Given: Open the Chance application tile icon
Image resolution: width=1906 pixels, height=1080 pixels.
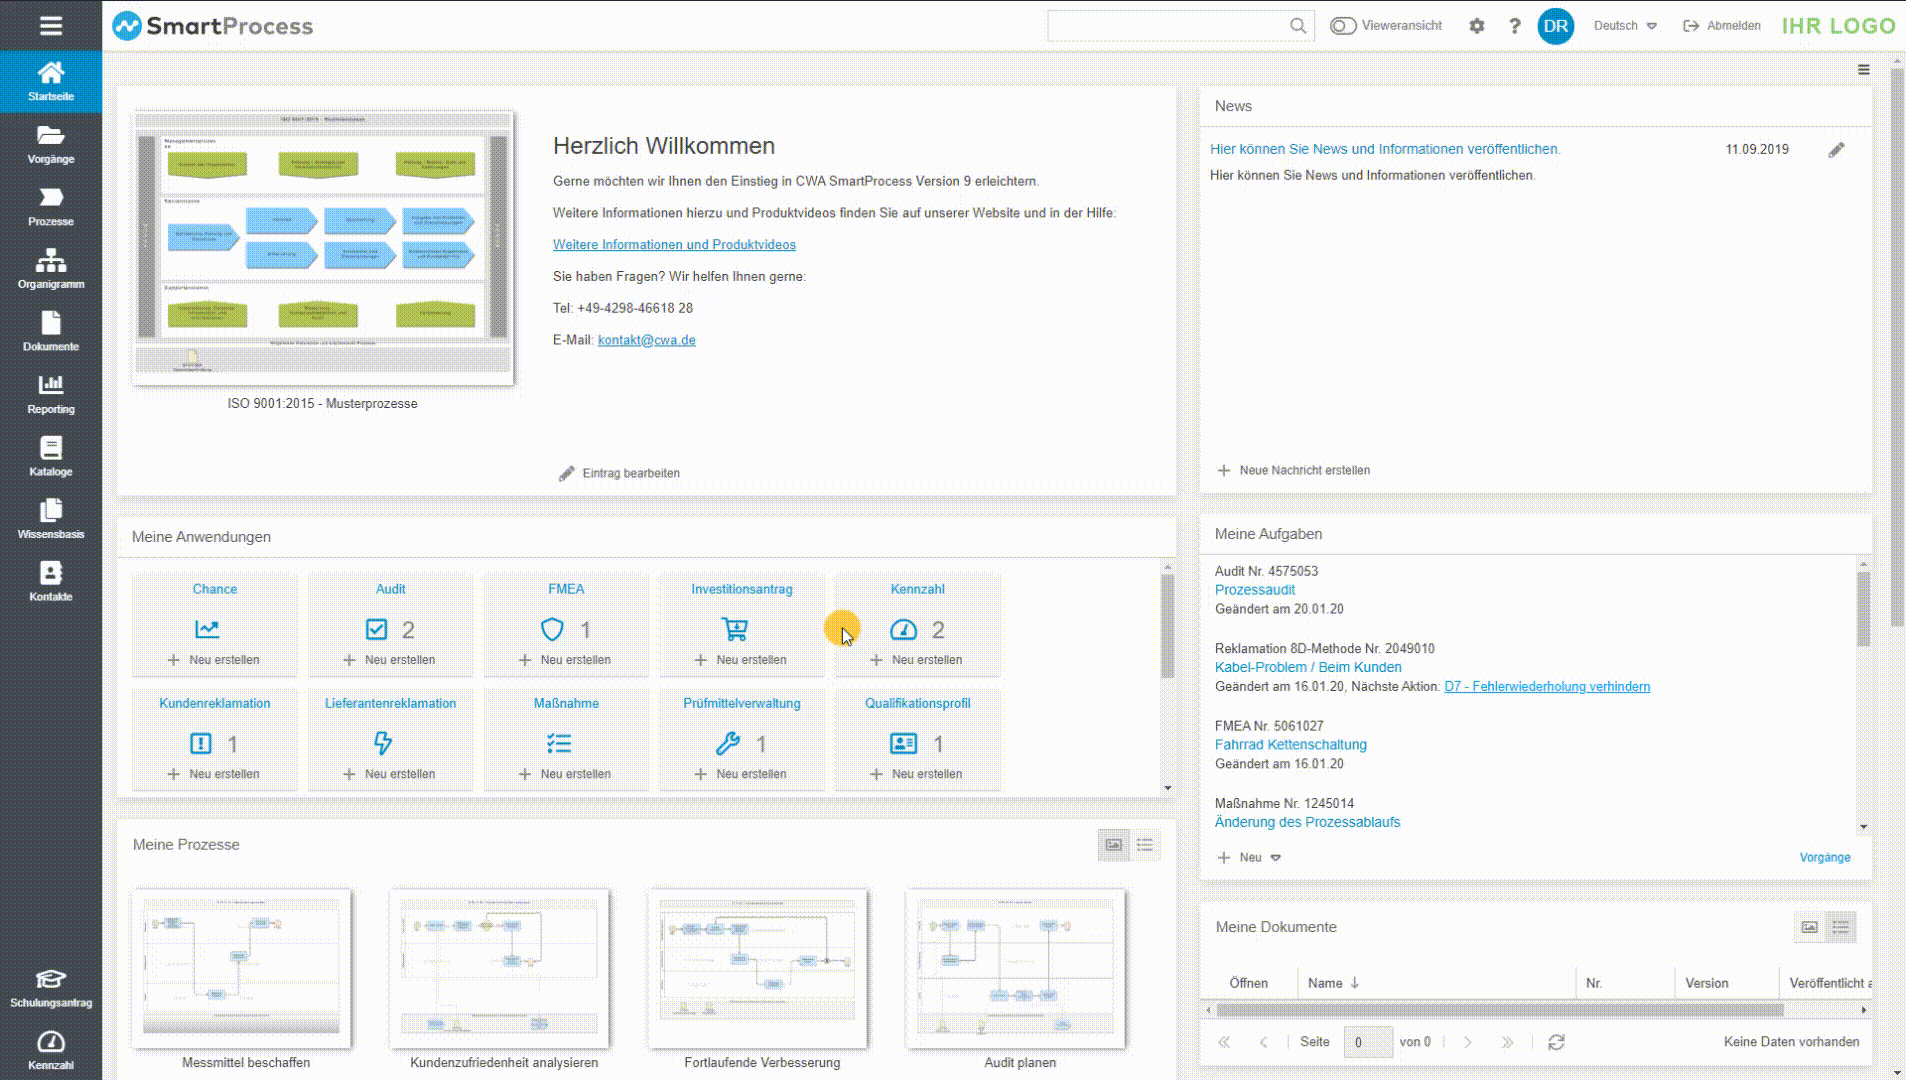Looking at the screenshot, I should [207, 629].
